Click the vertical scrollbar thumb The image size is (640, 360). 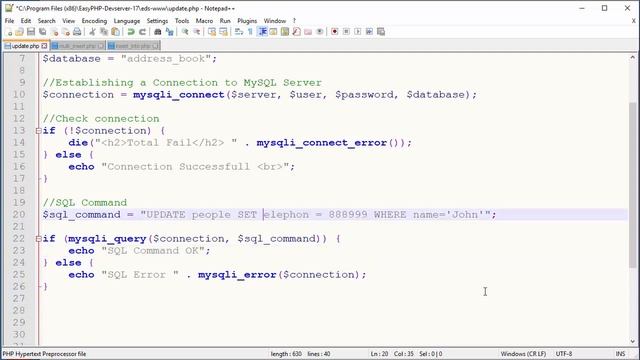pyautogui.click(x=633, y=184)
